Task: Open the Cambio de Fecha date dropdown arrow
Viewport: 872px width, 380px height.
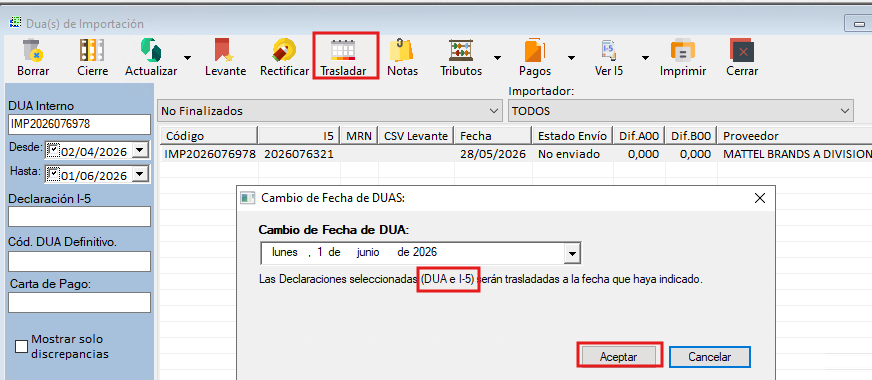Action: (572, 254)
